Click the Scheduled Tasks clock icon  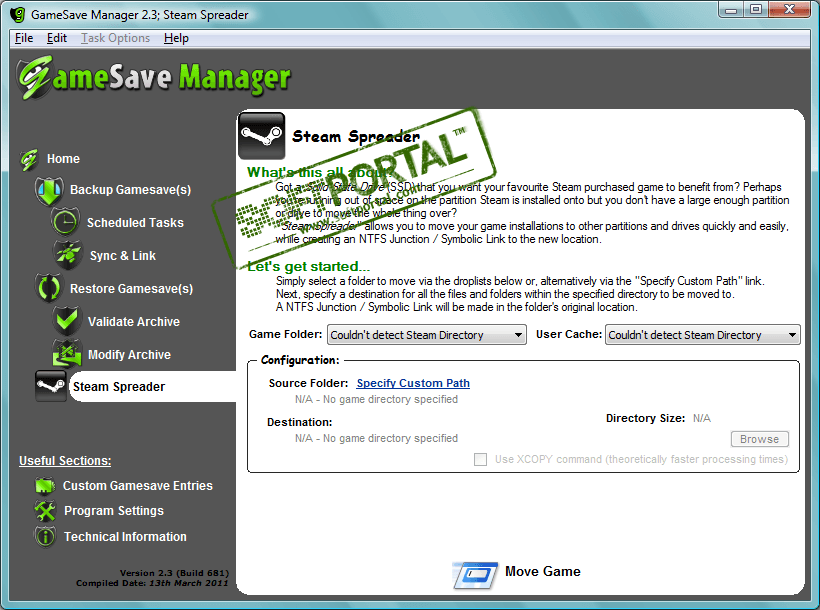[x=65, y=222]
